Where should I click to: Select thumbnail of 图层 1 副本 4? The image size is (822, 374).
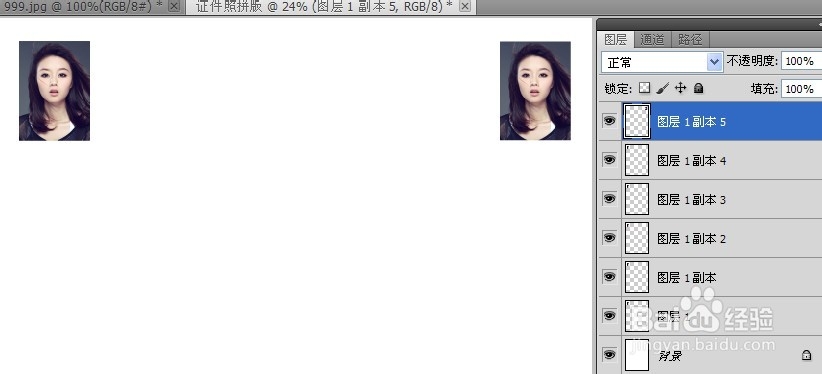tap(637, 160)
